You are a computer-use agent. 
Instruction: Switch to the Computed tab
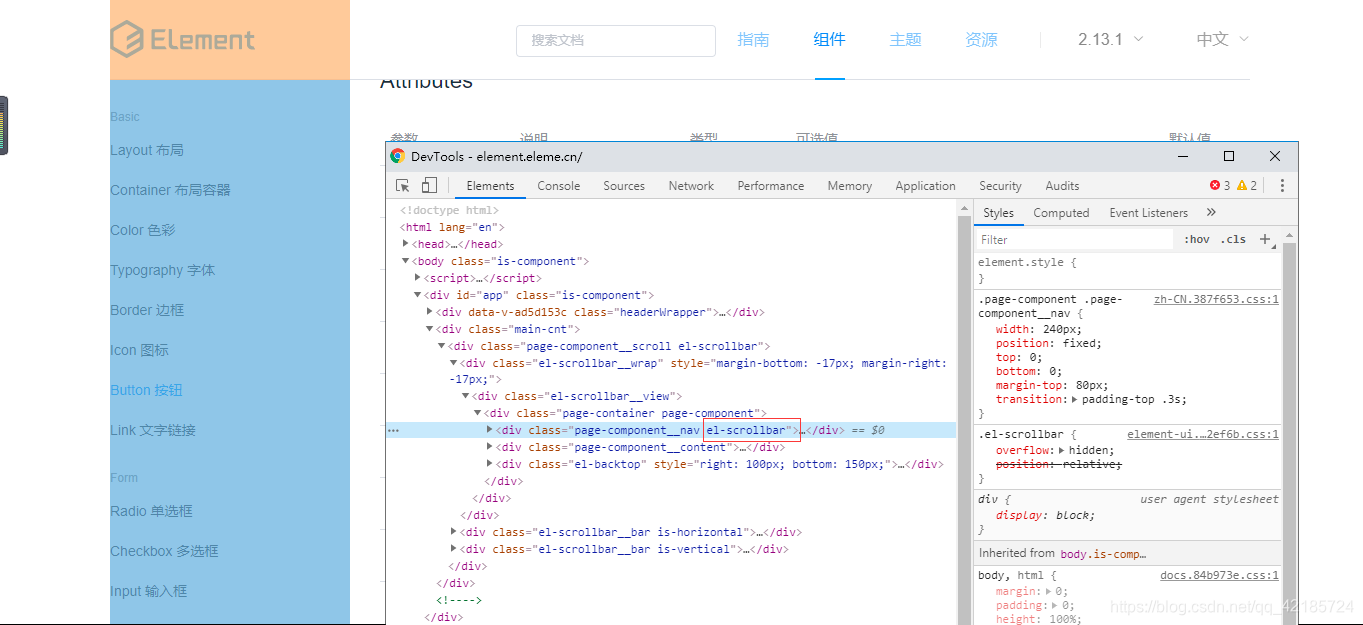point(1061,212)
